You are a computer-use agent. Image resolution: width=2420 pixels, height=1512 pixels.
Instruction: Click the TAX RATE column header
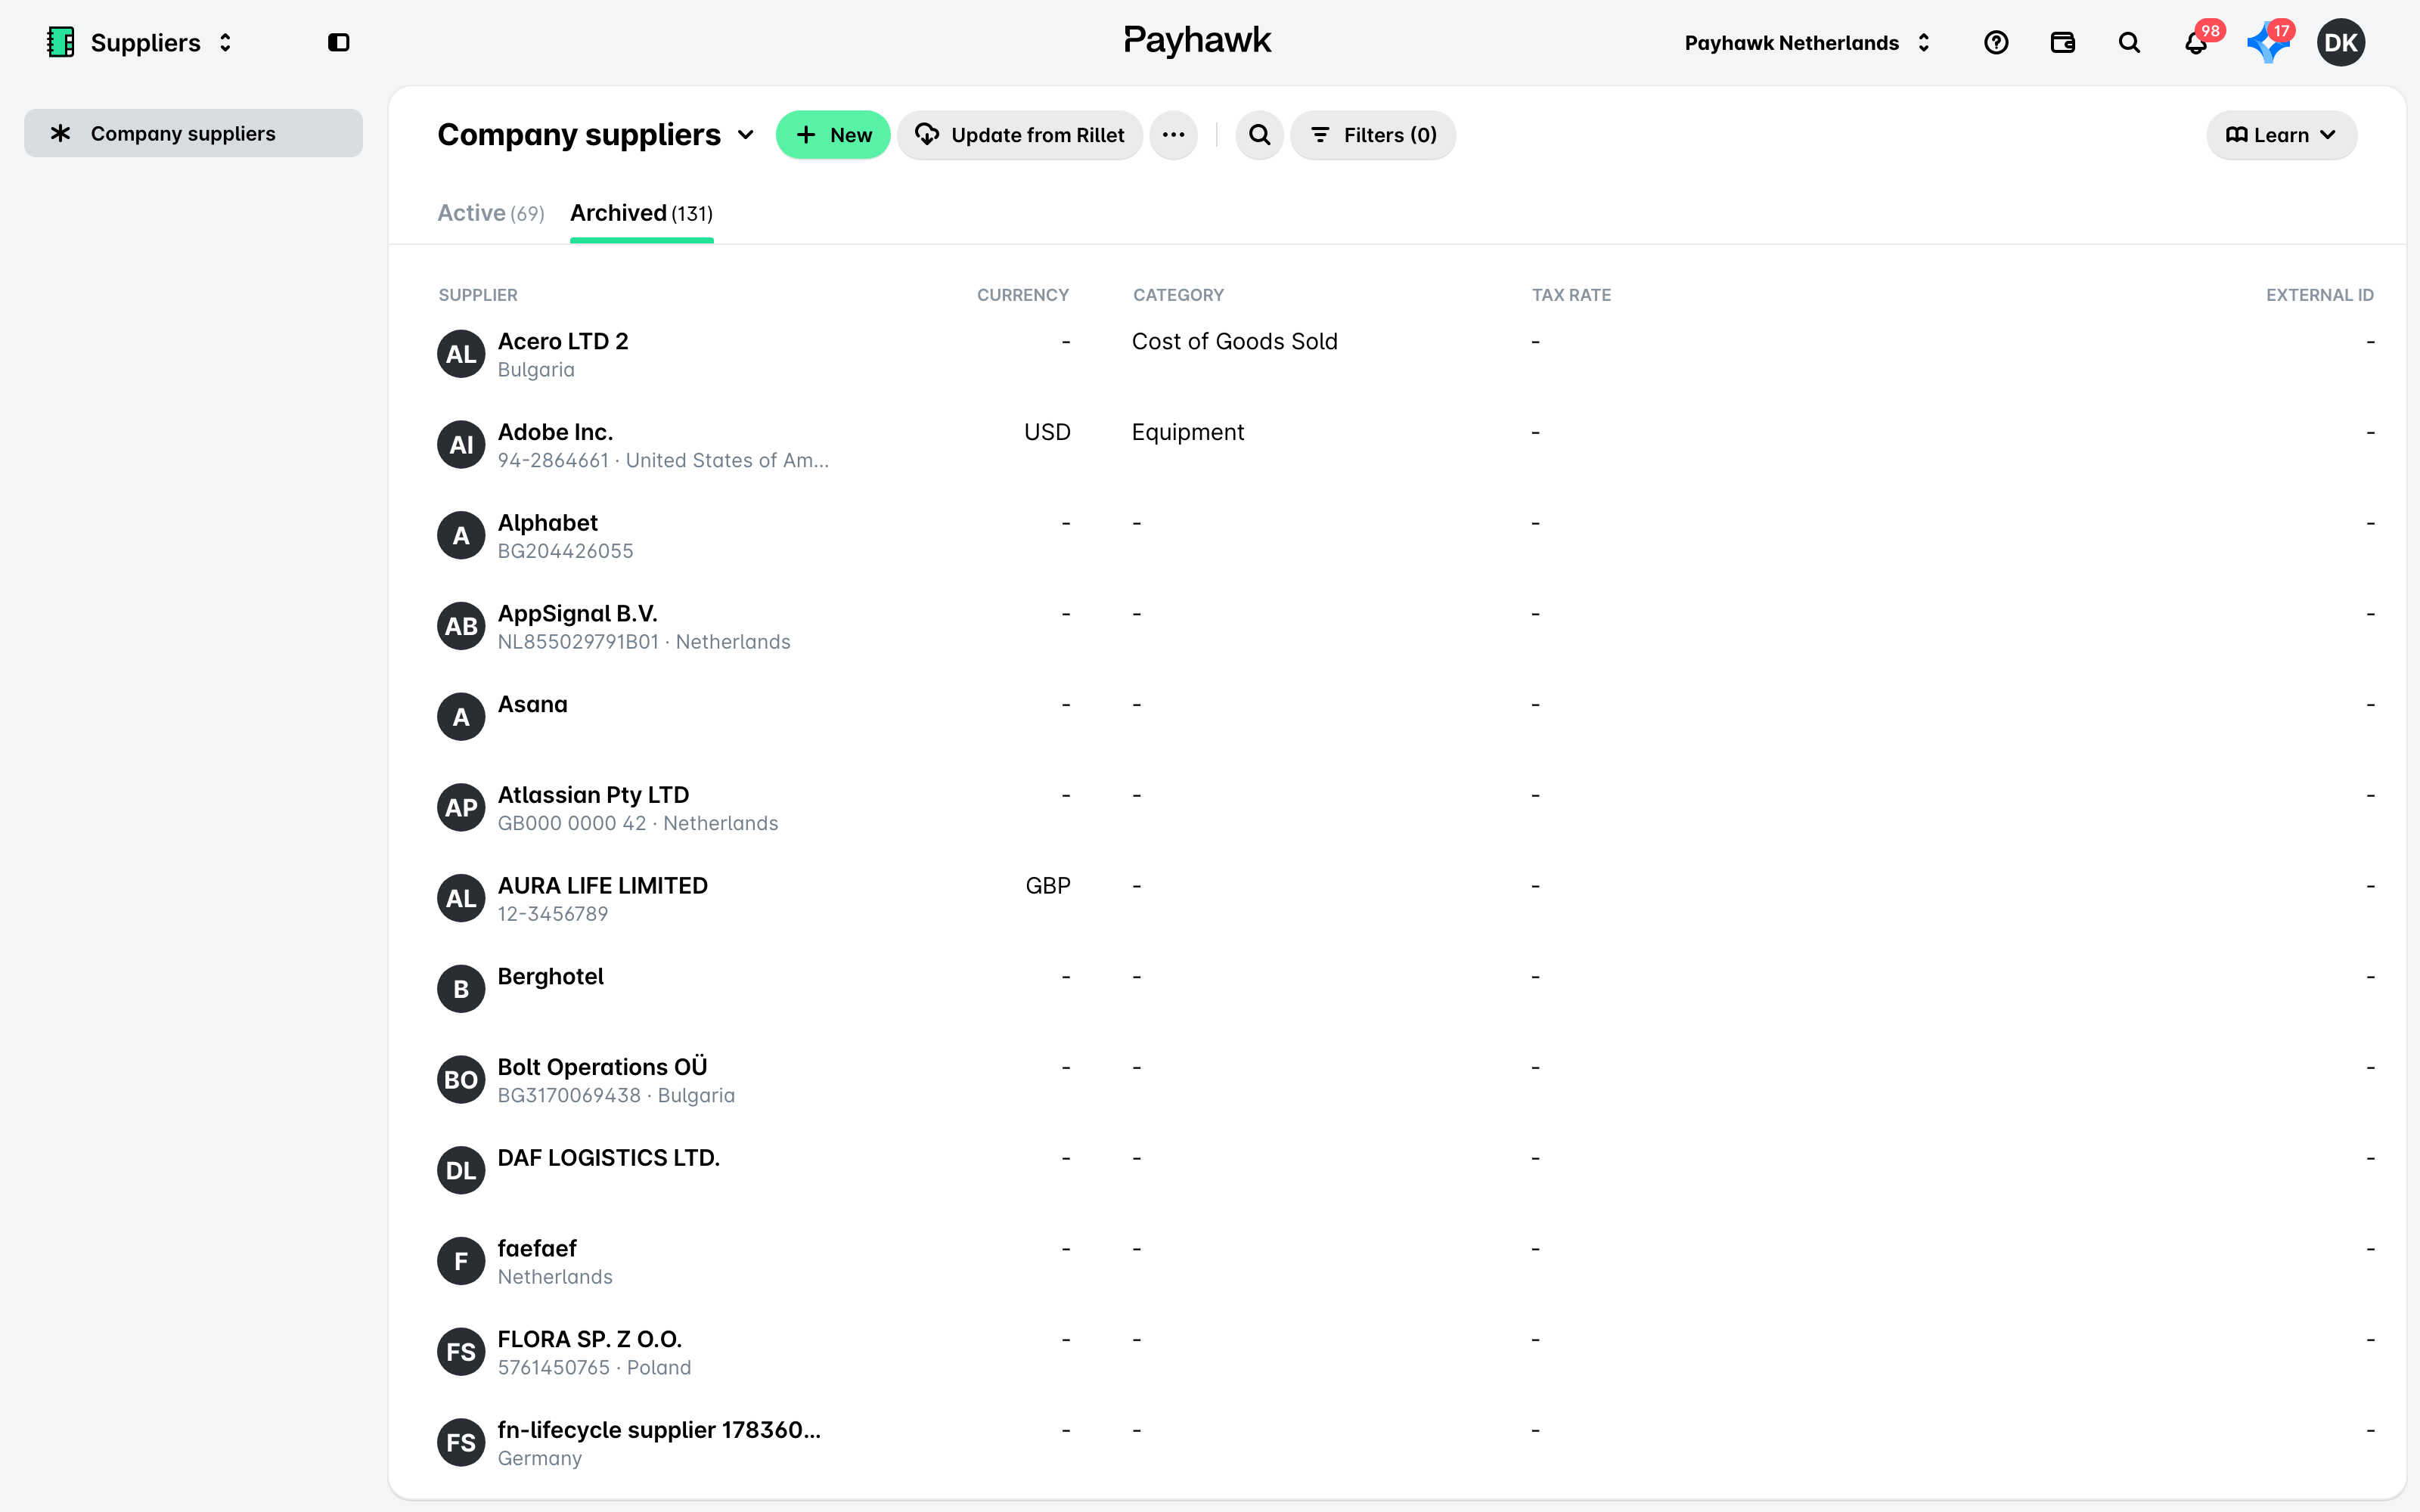tap(1571, 295)
